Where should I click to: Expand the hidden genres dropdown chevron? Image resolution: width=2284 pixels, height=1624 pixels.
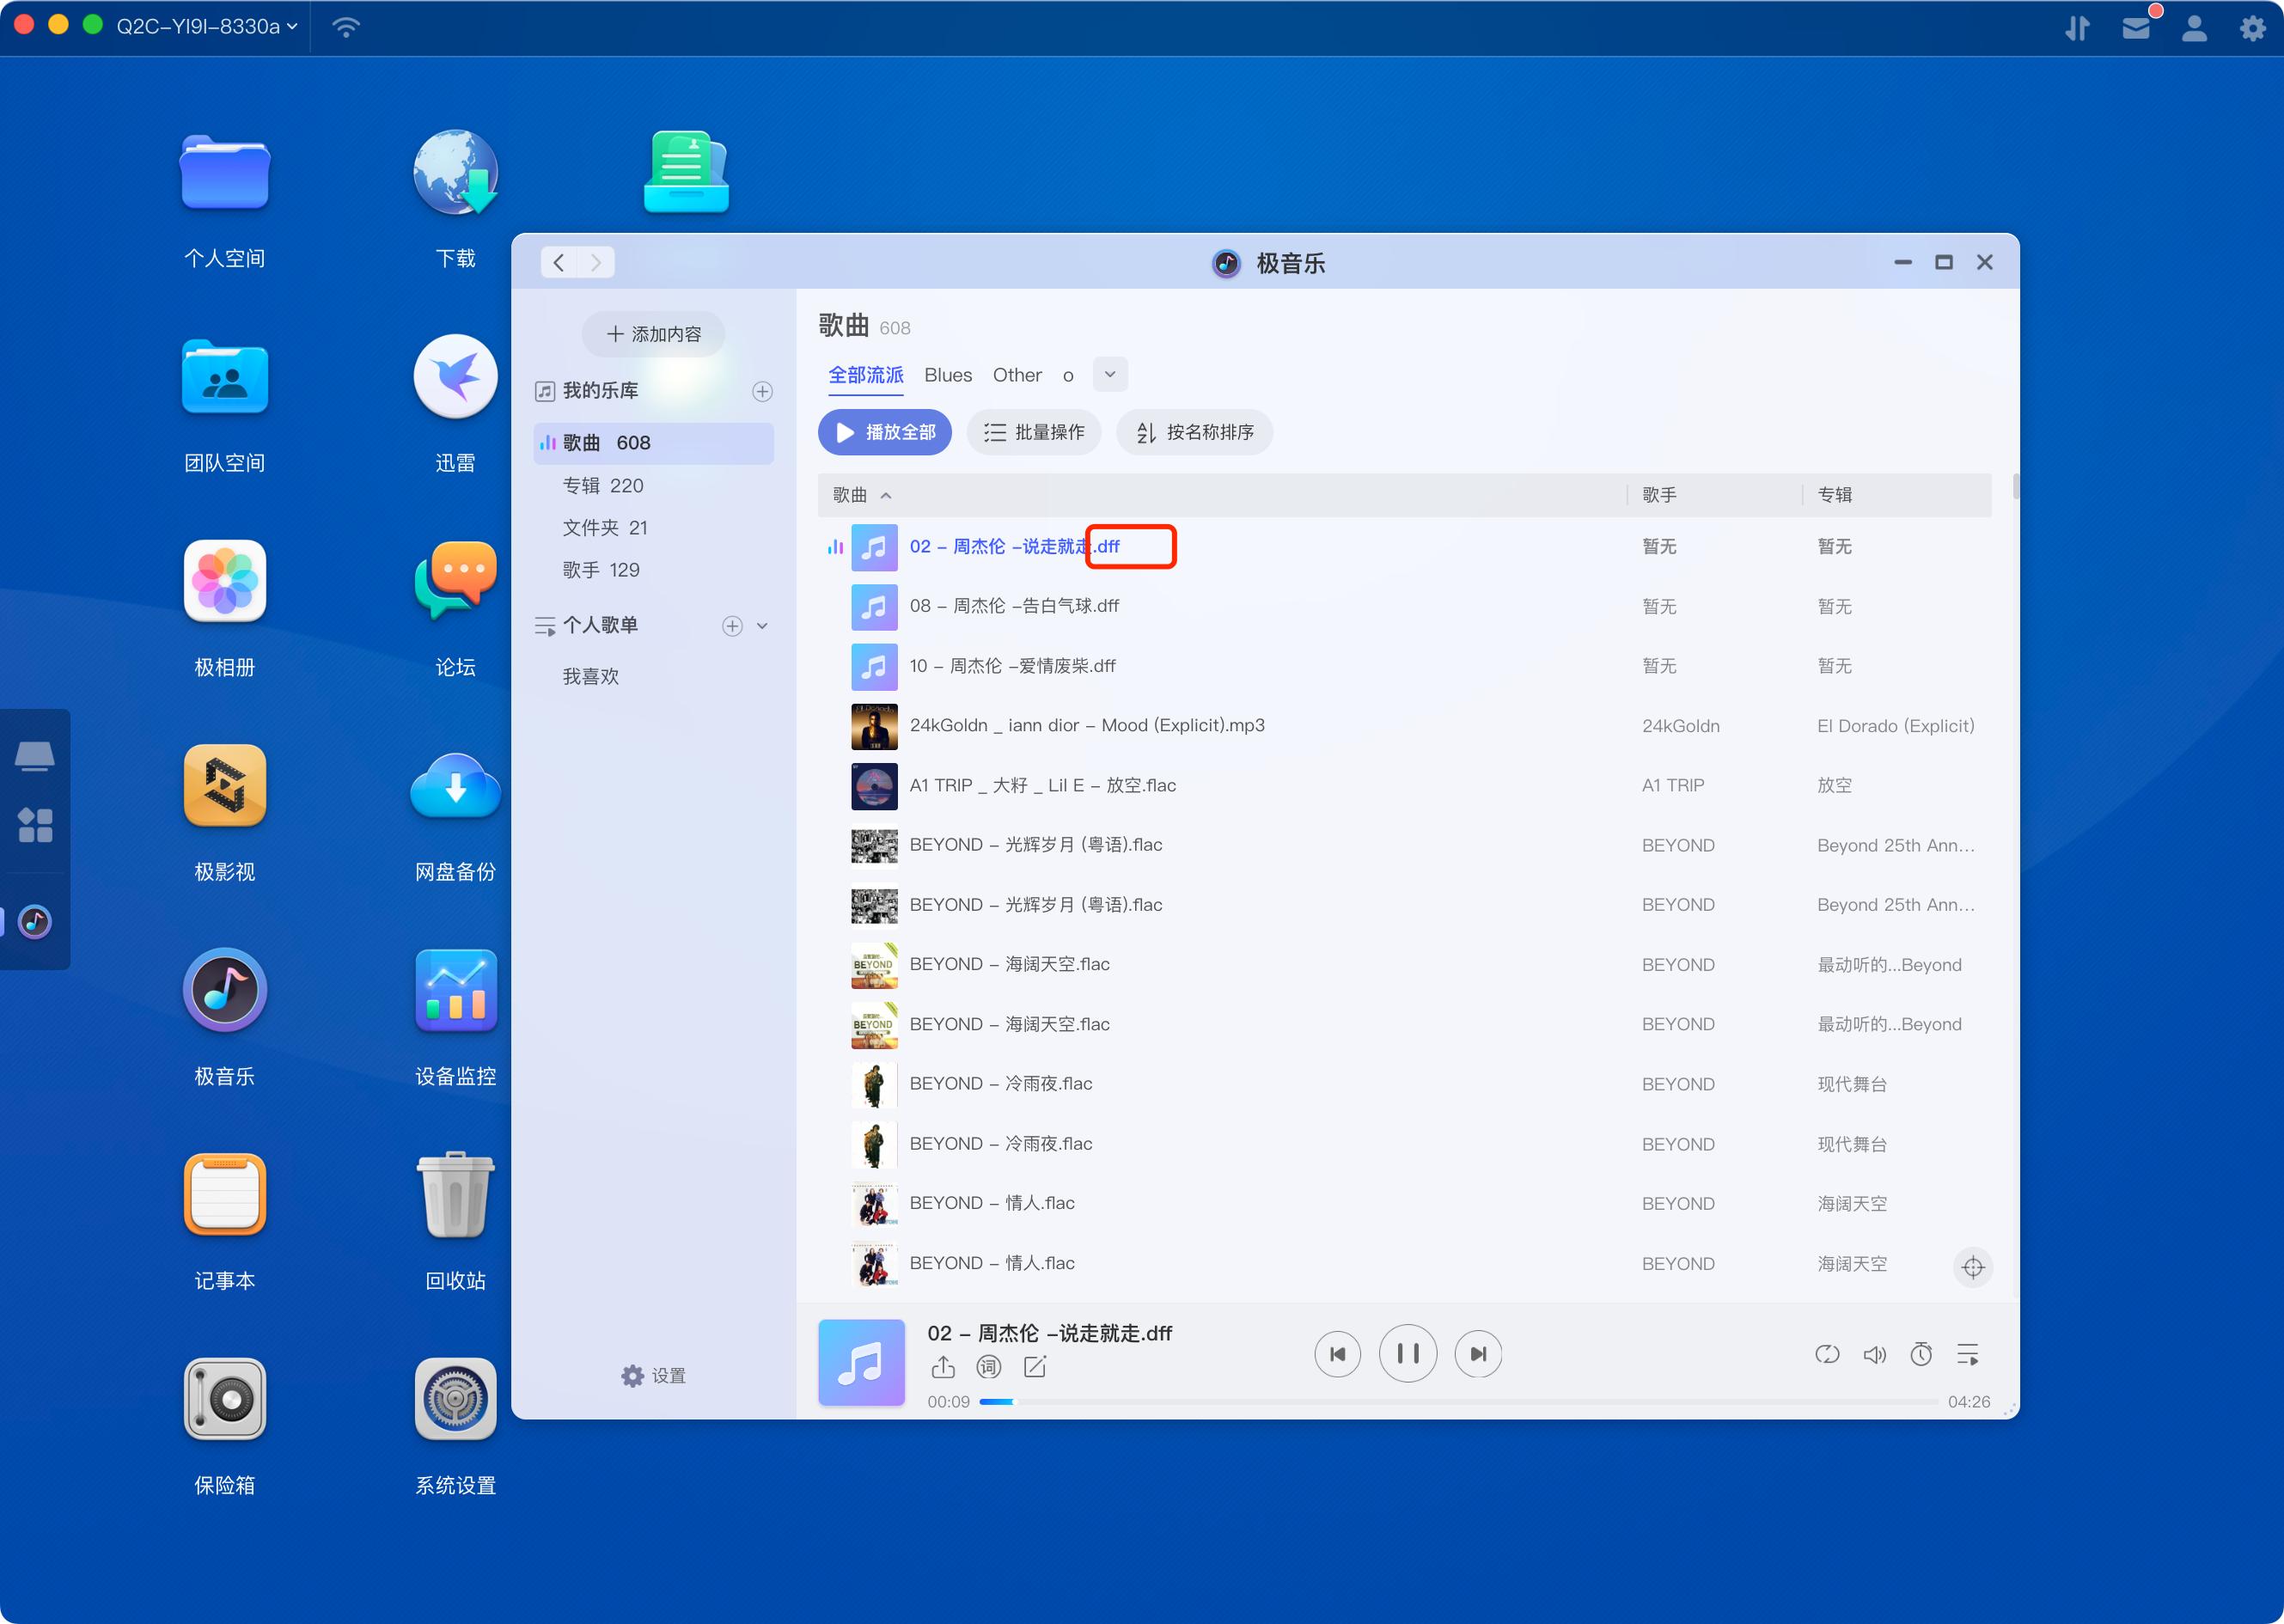click(x=1110, y=374)
